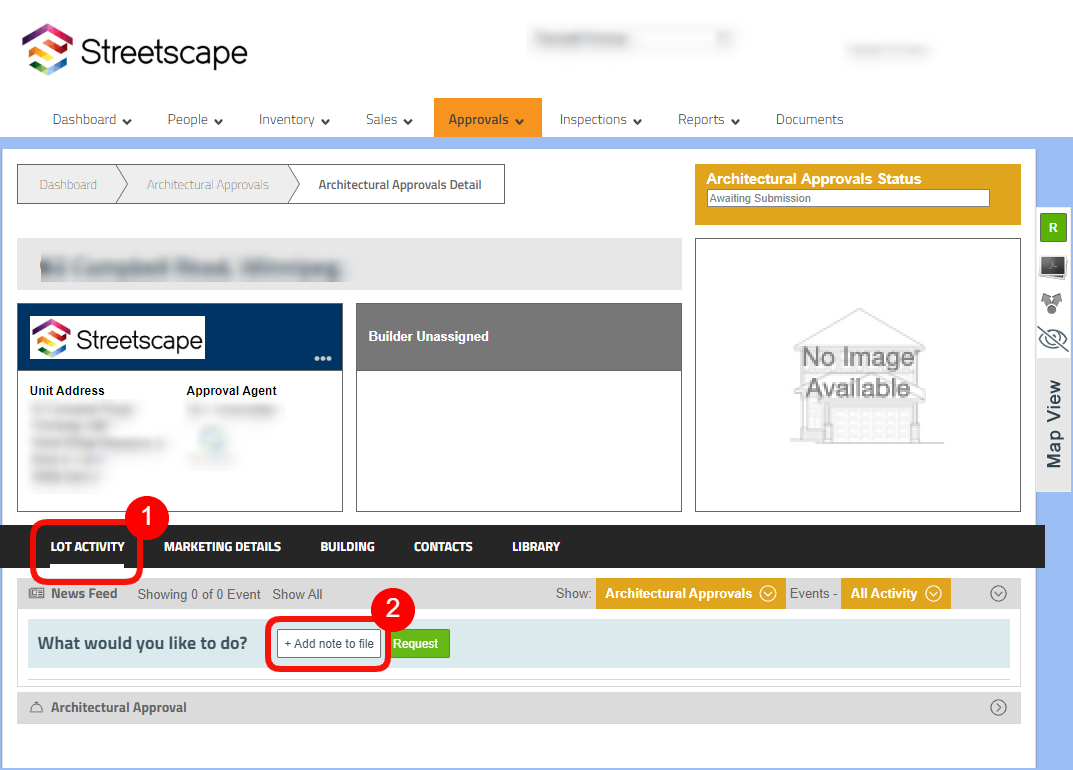Open the Inventory dropdown menu

[294, 120]
